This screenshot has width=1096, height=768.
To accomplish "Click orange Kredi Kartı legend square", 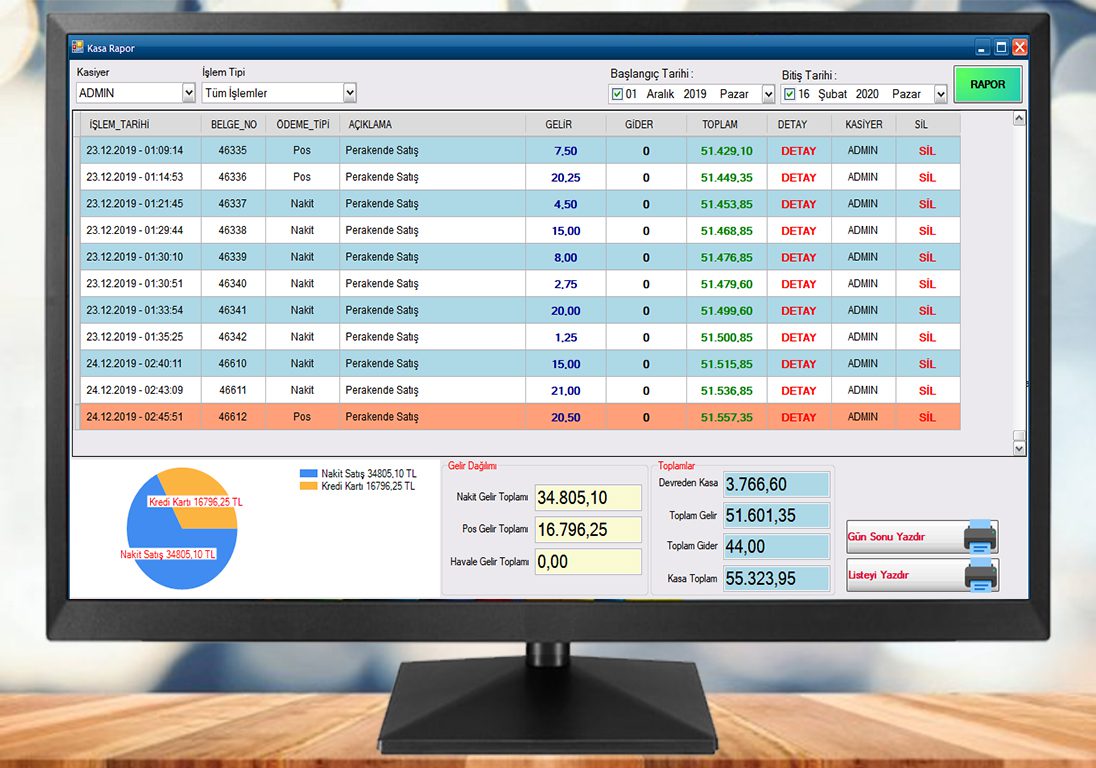I will pyautogui.click(x=308, y=486).
